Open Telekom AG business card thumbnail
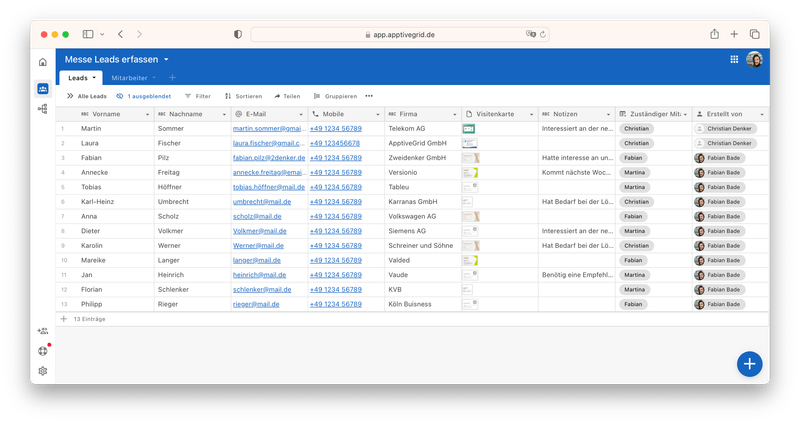Viewport: 800px width, 424px height. 469,129
